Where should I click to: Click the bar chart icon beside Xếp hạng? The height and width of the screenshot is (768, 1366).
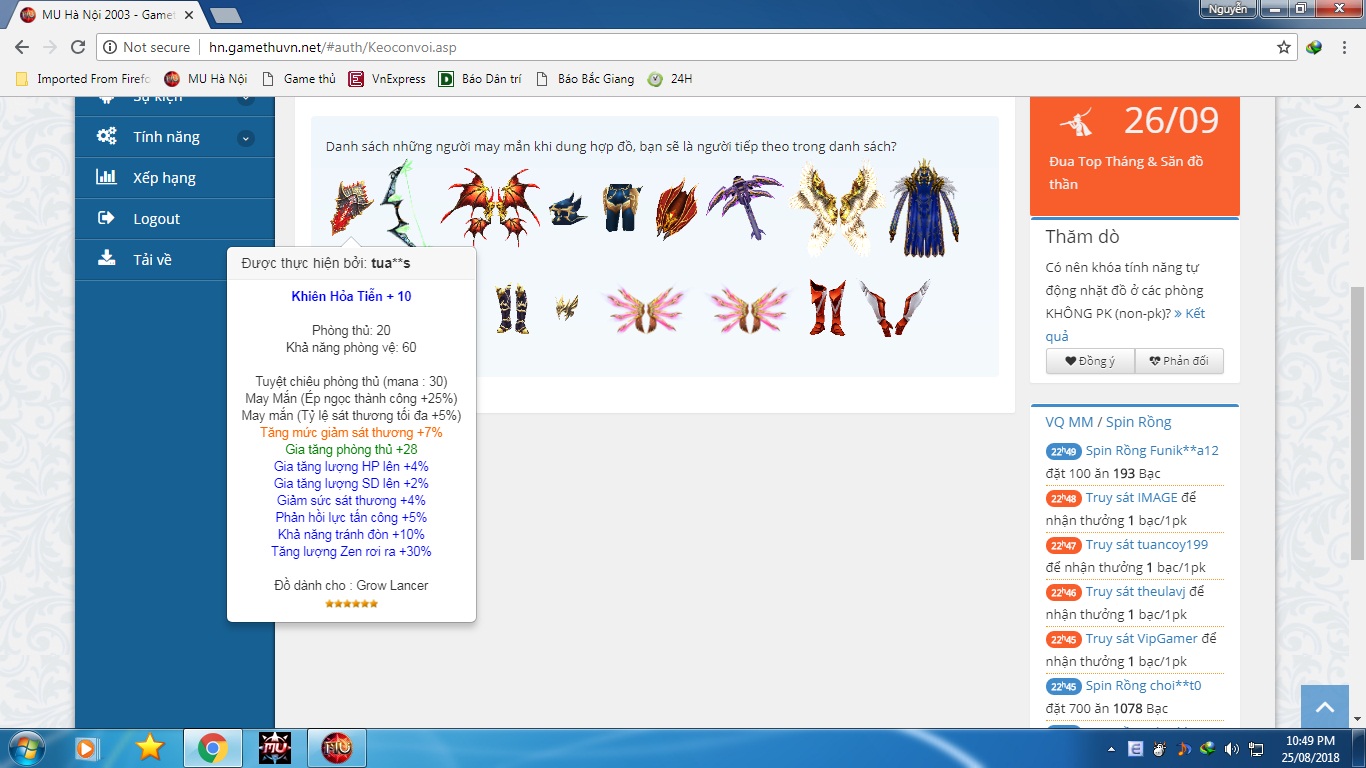(106, 177)
